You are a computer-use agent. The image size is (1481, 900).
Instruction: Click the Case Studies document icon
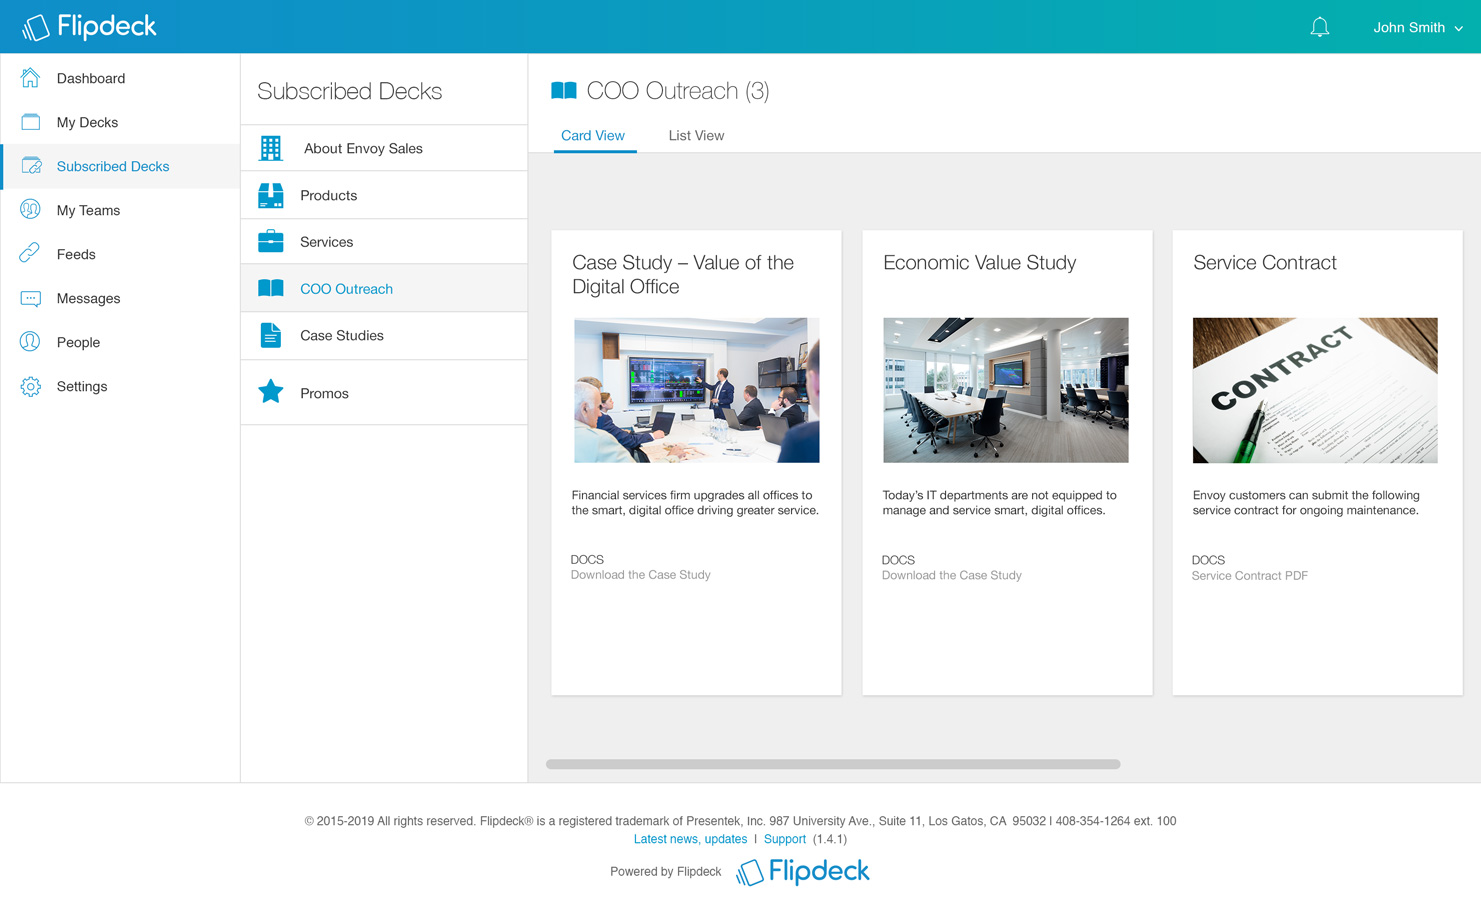(270, 335)
